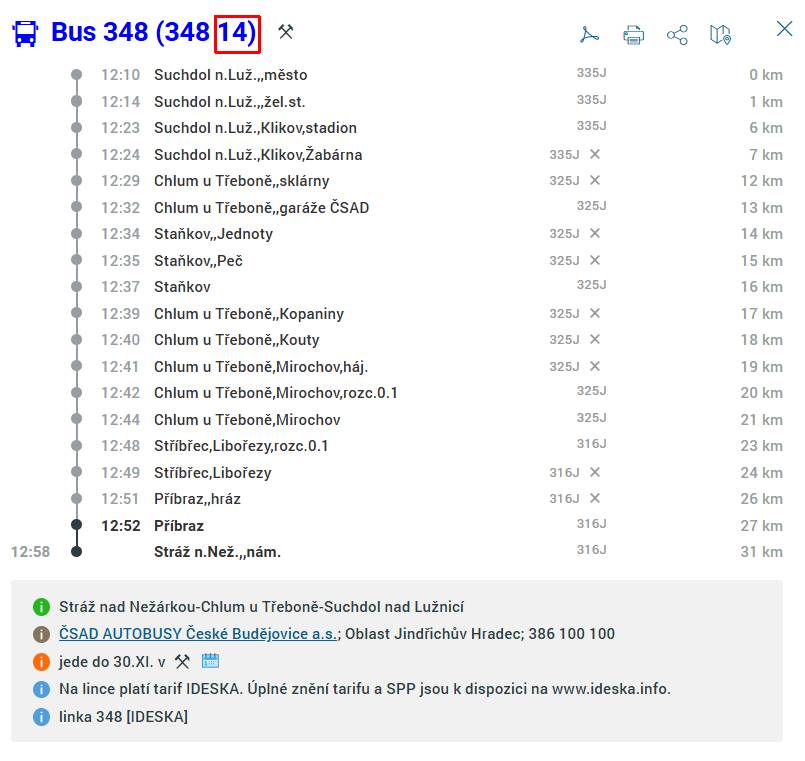
Task: Open ČSAD AUTOBUSY České Budějovice a.s. link
Action: tap(198, 634)
